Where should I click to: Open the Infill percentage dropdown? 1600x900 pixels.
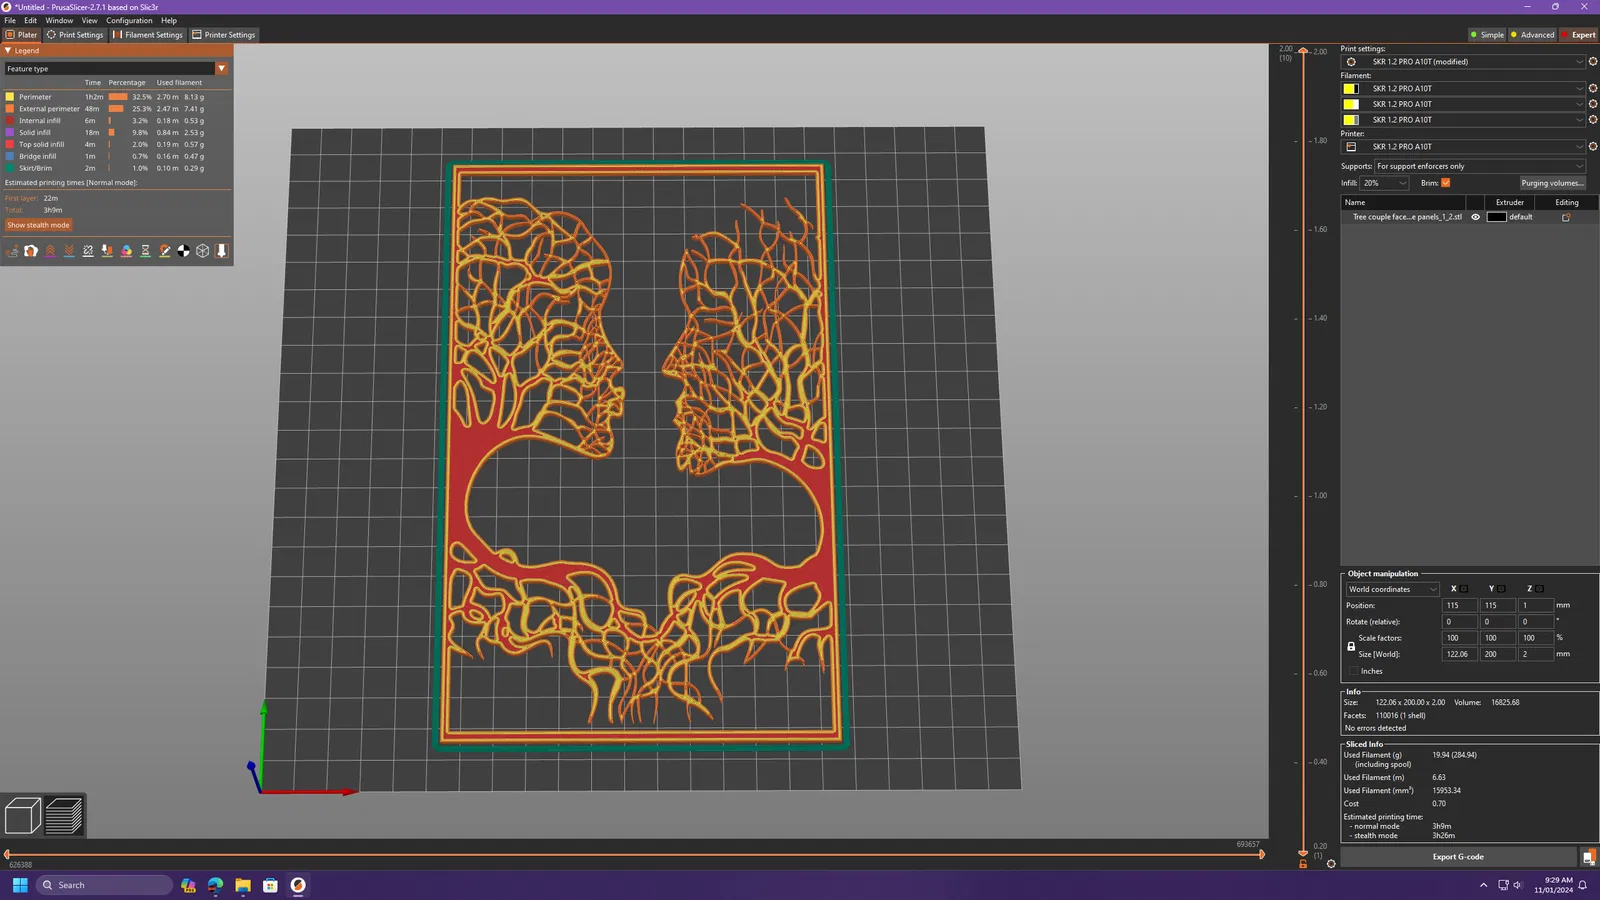(1385, 183)
